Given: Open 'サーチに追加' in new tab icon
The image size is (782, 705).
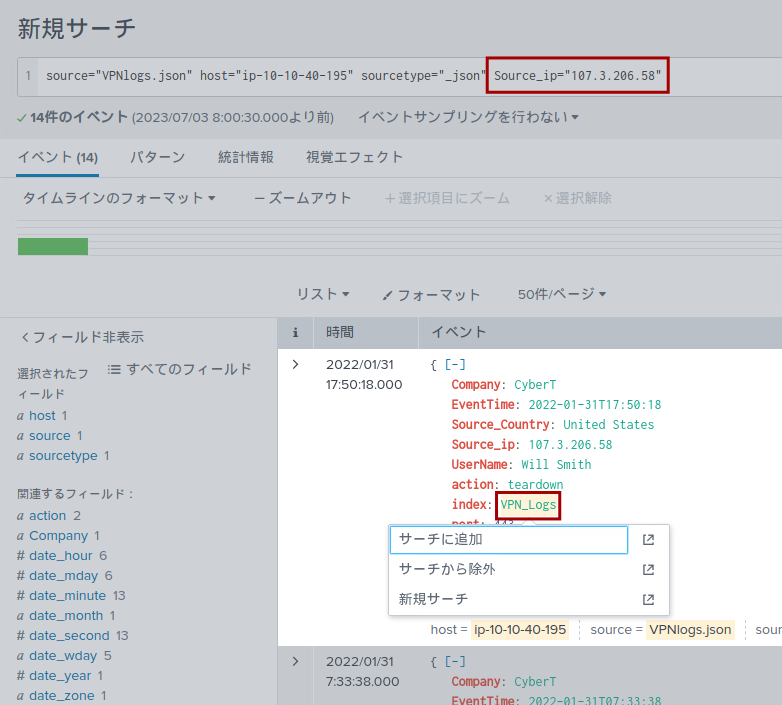Looking at the screenshot, I should tap(648, 540).
